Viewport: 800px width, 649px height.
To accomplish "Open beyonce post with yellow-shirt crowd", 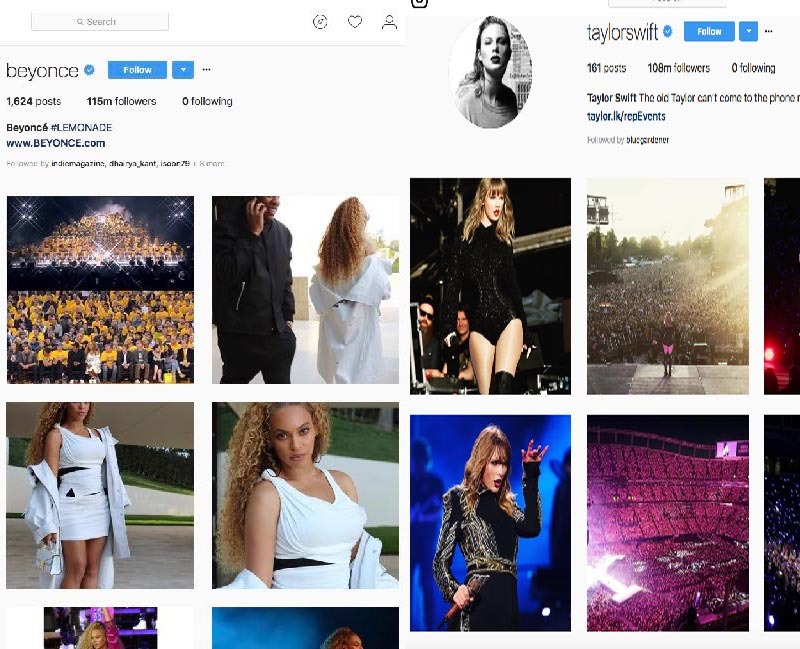I will point(101,290).
